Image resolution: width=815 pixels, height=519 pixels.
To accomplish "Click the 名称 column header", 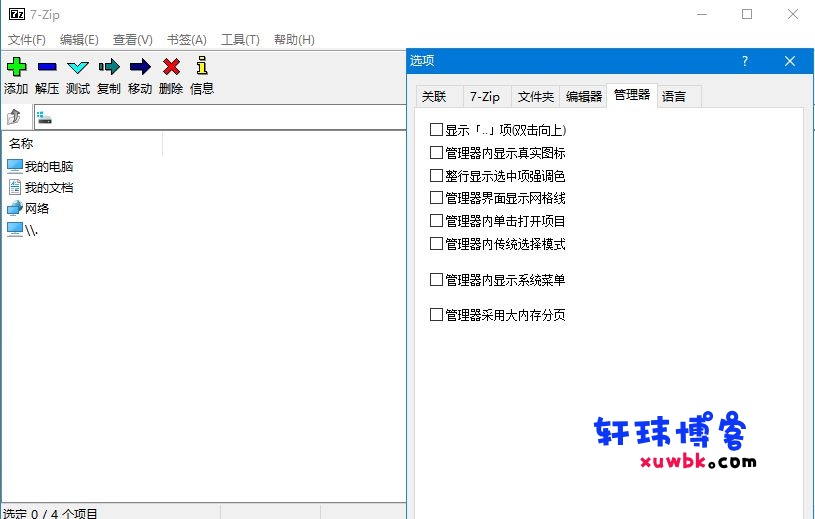I will pos(82,143).
